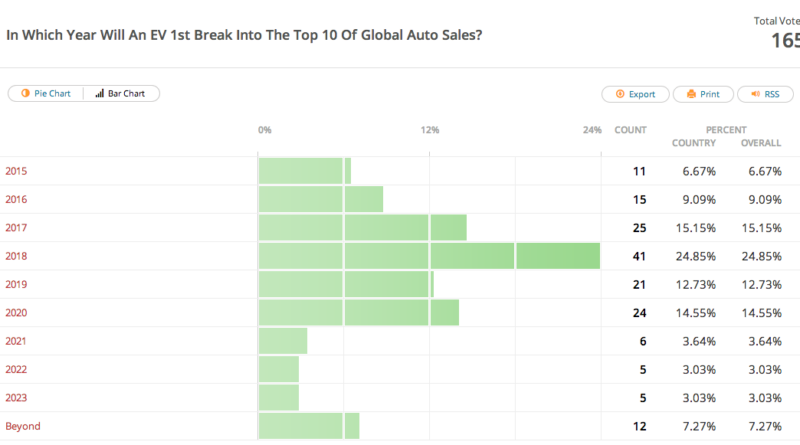The width and height of the screenshot is (800, 445).
Task: Click the COUNTRY column header
Action: 693,143
